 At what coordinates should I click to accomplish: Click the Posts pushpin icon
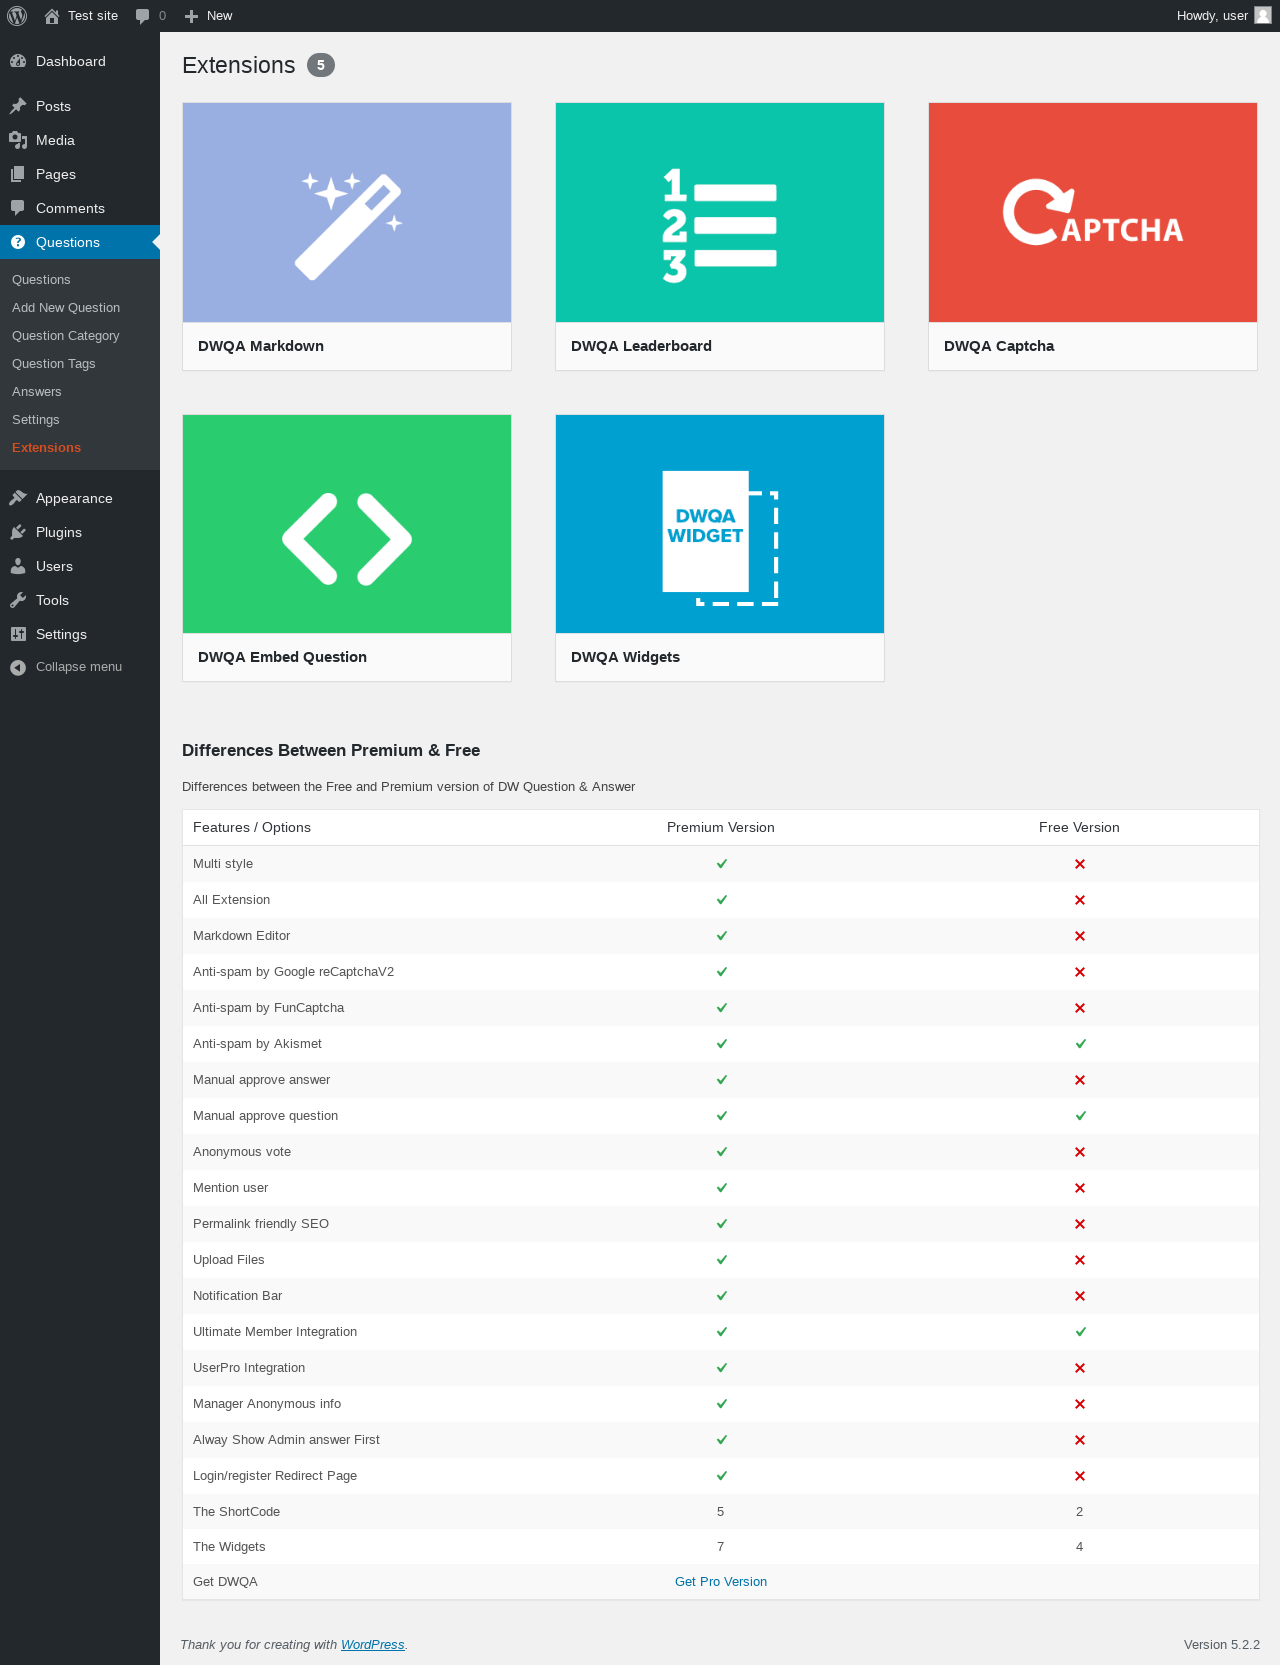pos(18,106)
